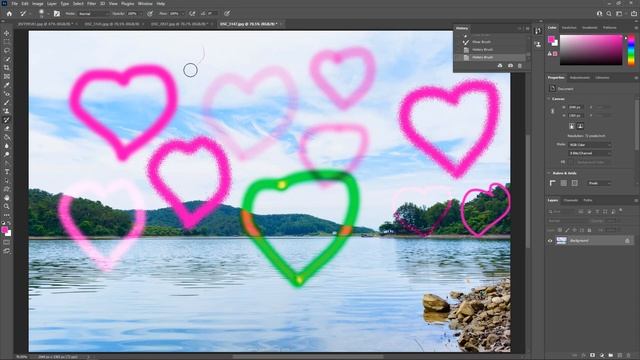Select the Background layer thumbnail
The image size is (640, 360).
click(561, 241)
